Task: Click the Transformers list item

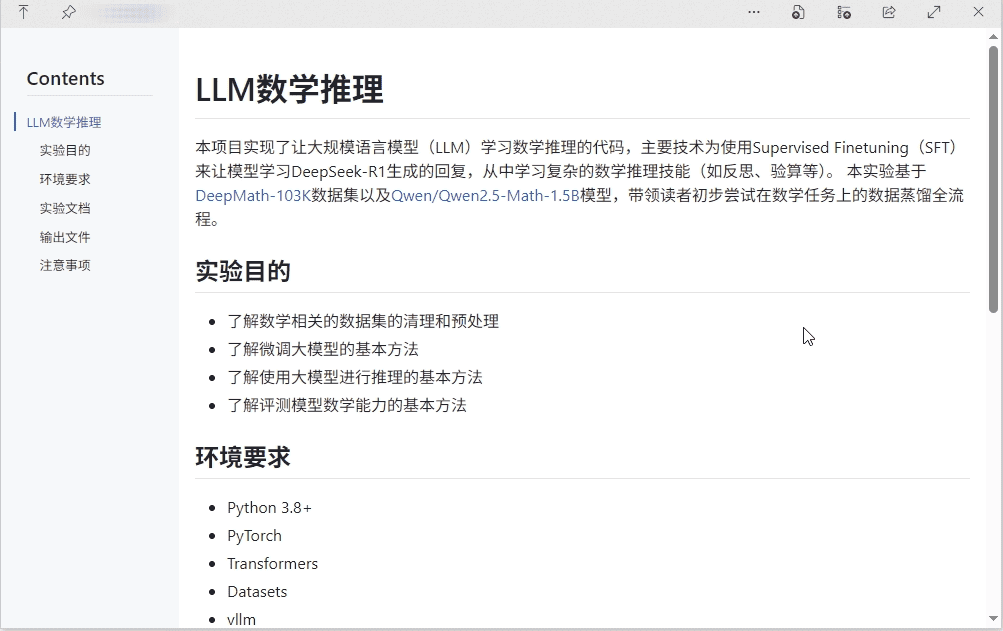Action: (x=272, y=564)
